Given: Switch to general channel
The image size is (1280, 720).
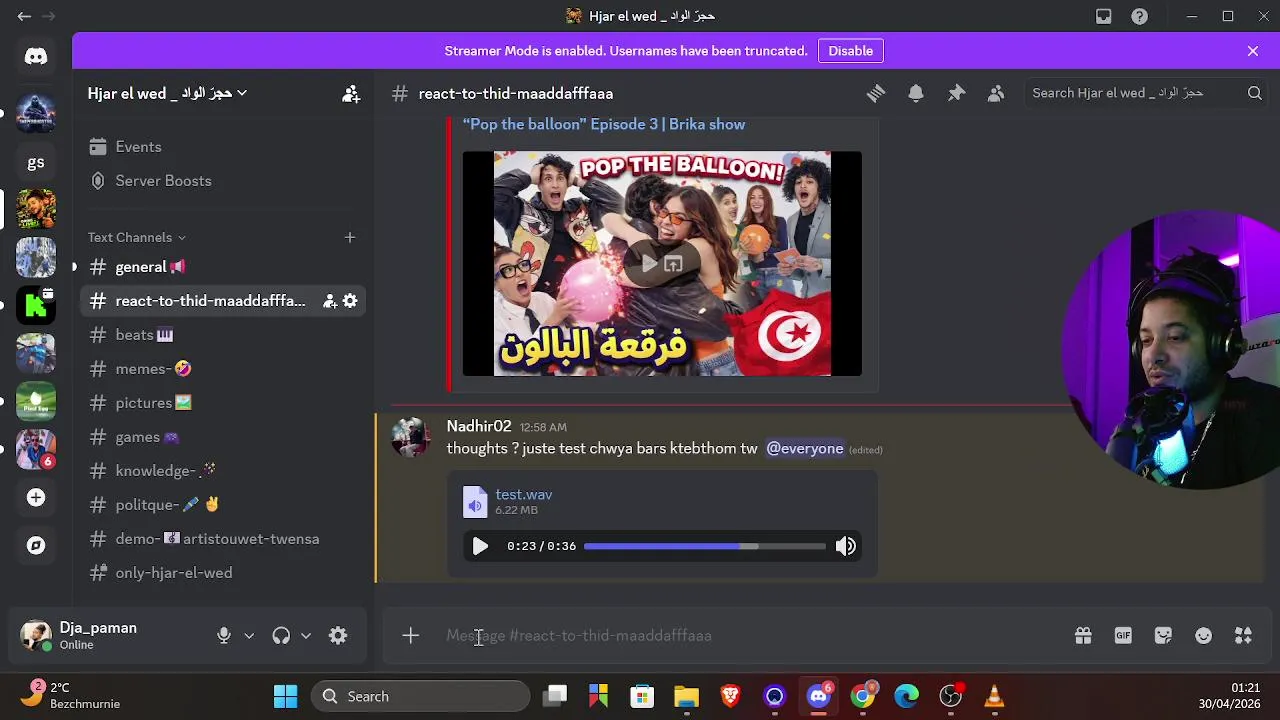Looking at the screenshot, I should (223, 267).
